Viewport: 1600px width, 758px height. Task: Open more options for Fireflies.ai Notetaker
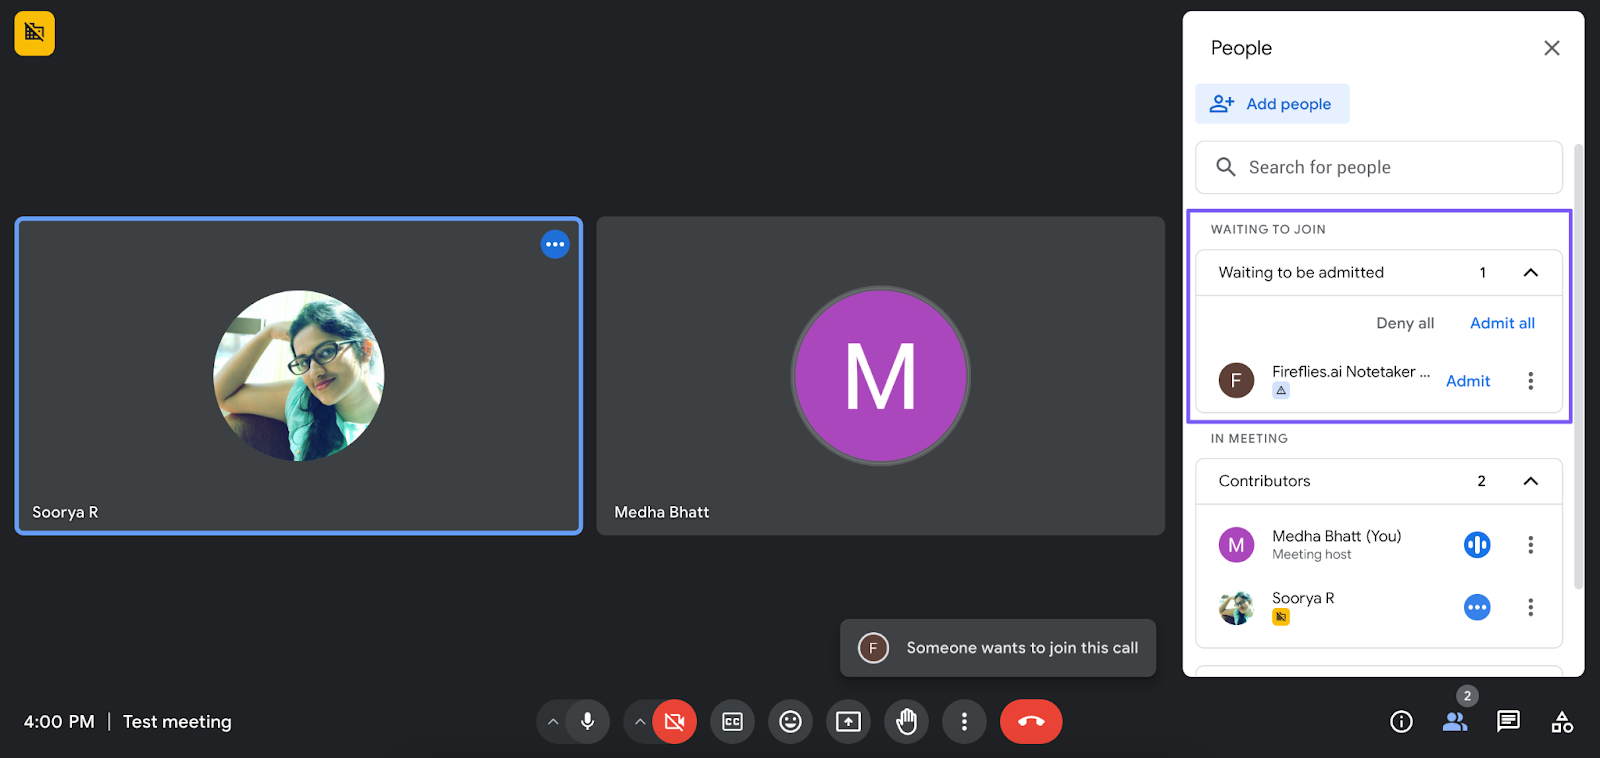pyautogui.click(x=1530, y=381)
